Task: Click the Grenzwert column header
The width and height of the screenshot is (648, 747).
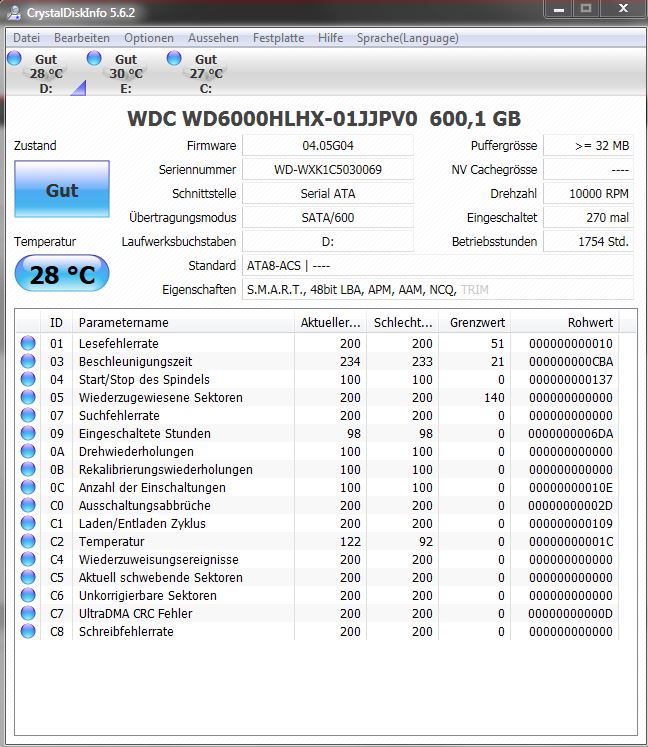Action: [475, 323]
